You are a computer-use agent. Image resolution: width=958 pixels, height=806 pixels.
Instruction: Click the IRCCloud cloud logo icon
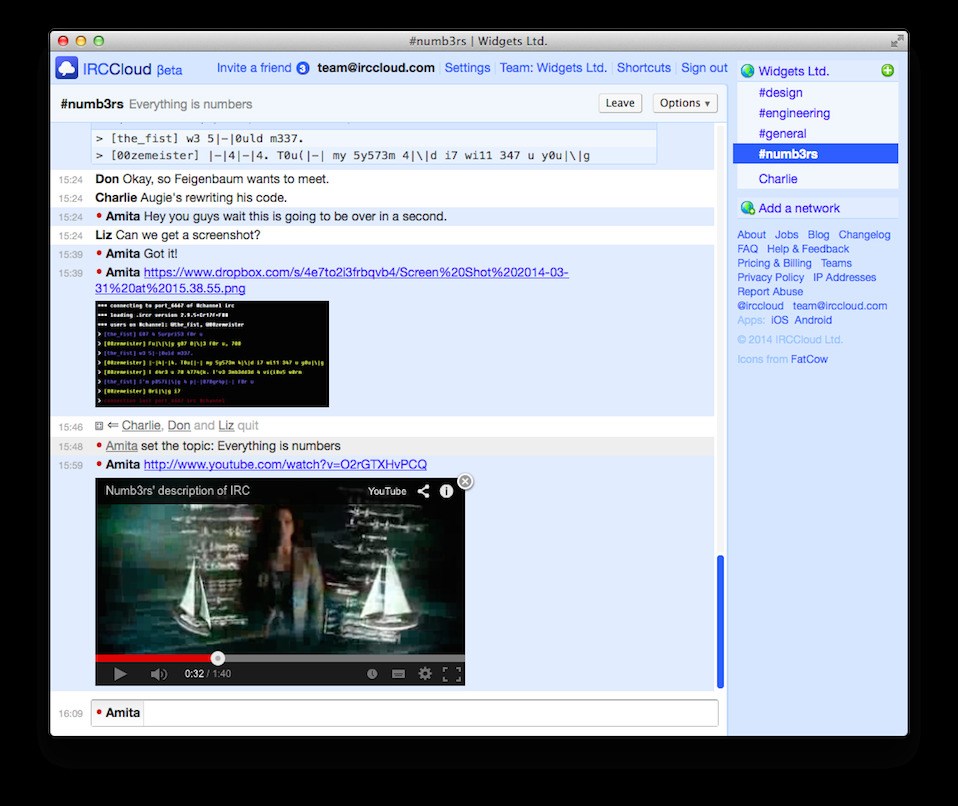coord(67,68)
